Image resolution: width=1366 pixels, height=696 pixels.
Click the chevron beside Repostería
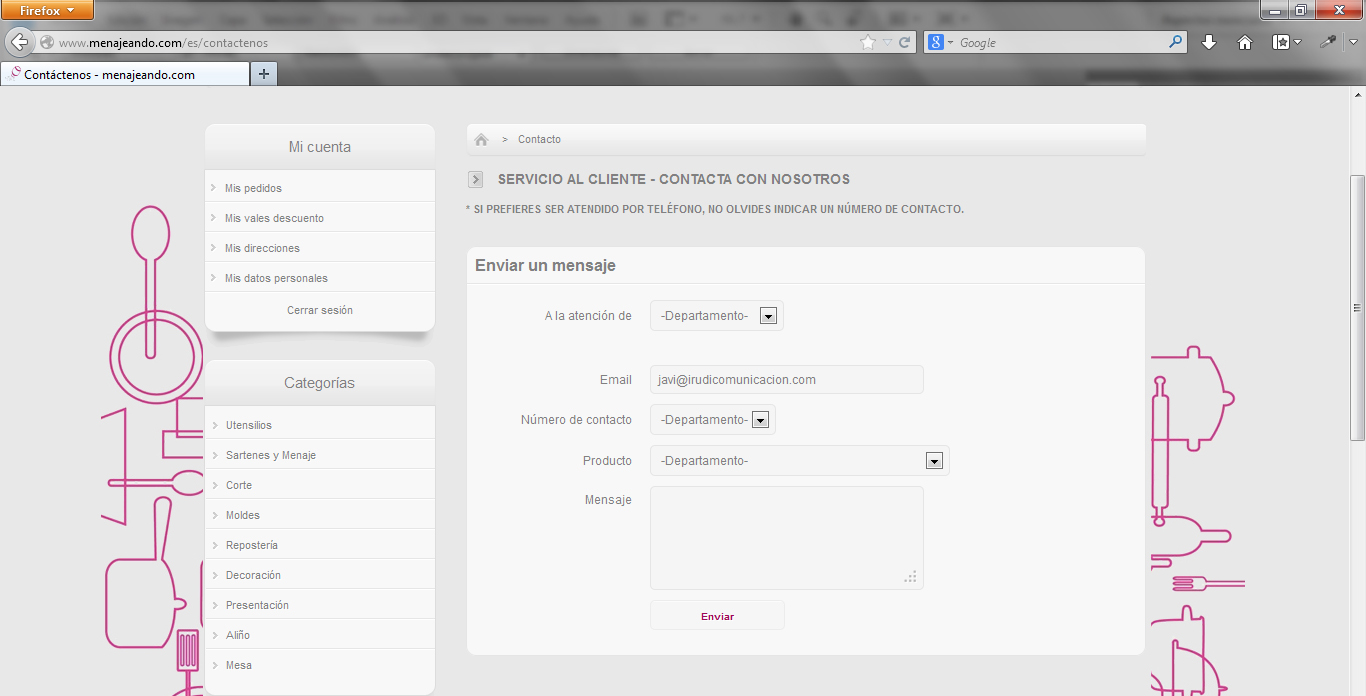[214, 545]
